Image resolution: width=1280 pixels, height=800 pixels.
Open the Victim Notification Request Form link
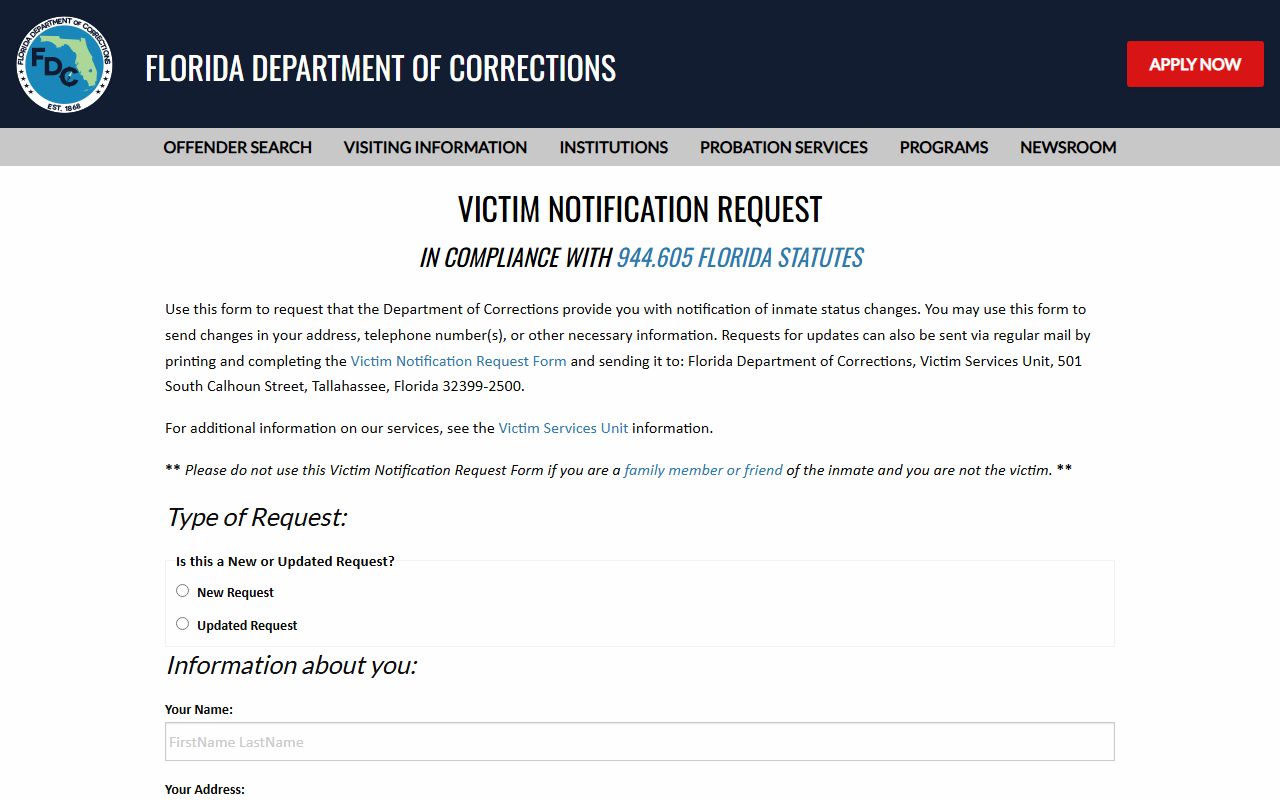(x=458, y=361)
